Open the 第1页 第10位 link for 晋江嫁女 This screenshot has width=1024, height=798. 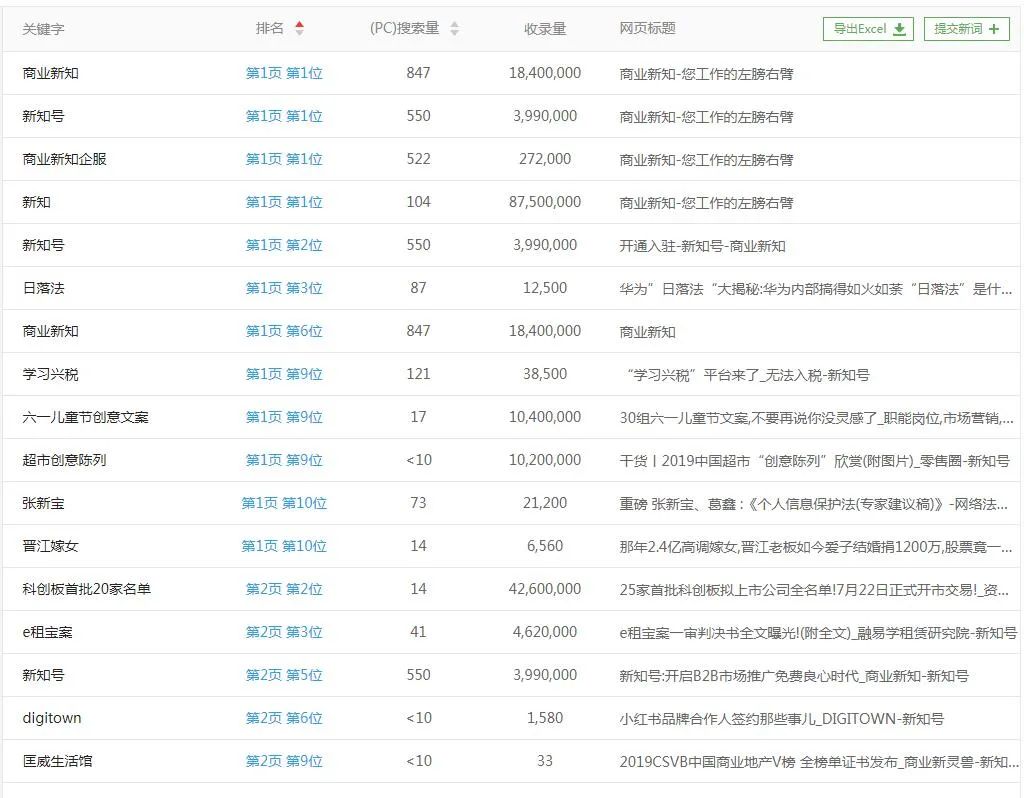click(x=284, y=546)
